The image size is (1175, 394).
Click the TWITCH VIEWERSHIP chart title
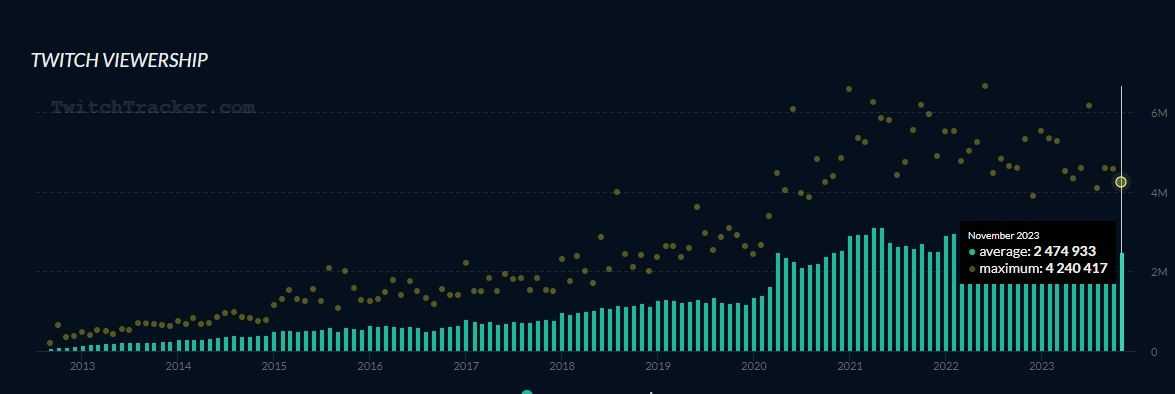click(x=119, y=61)
